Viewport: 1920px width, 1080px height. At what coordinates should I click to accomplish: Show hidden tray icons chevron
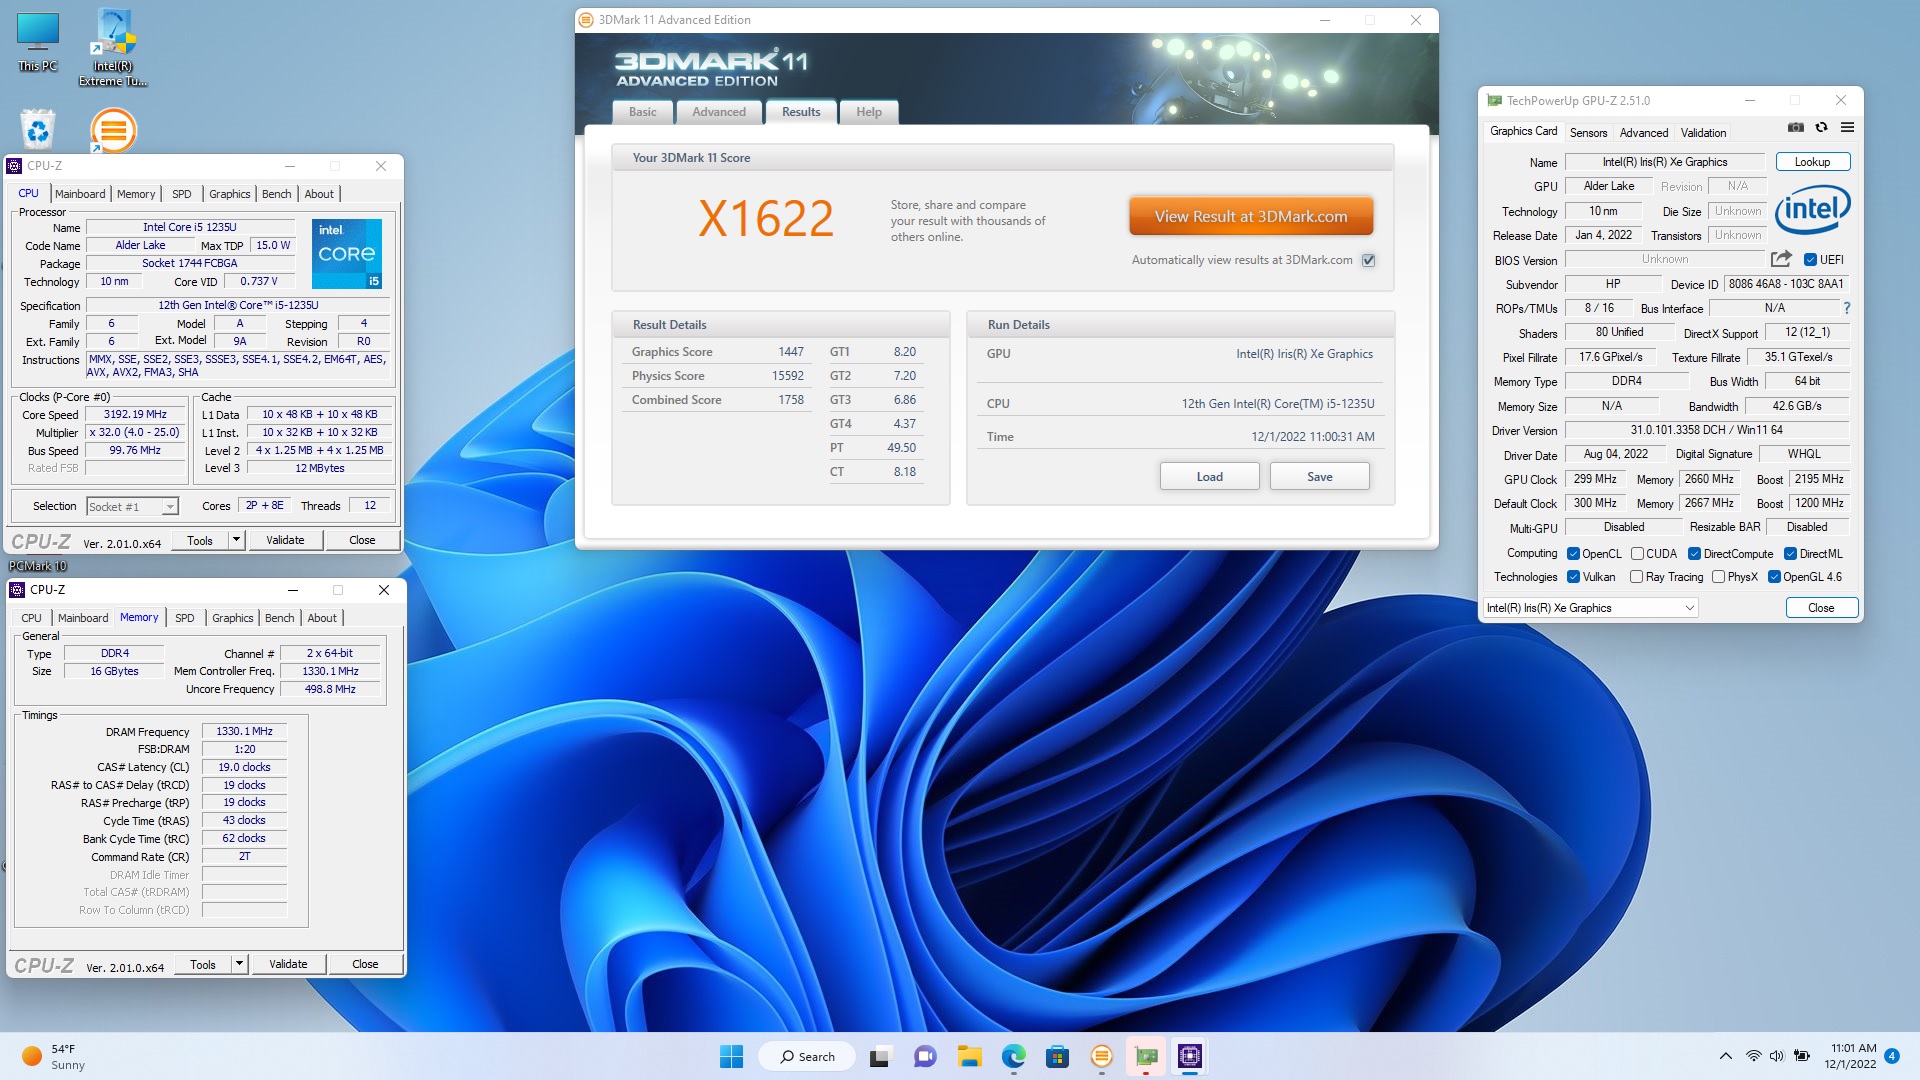(x=1725, y=1056)
